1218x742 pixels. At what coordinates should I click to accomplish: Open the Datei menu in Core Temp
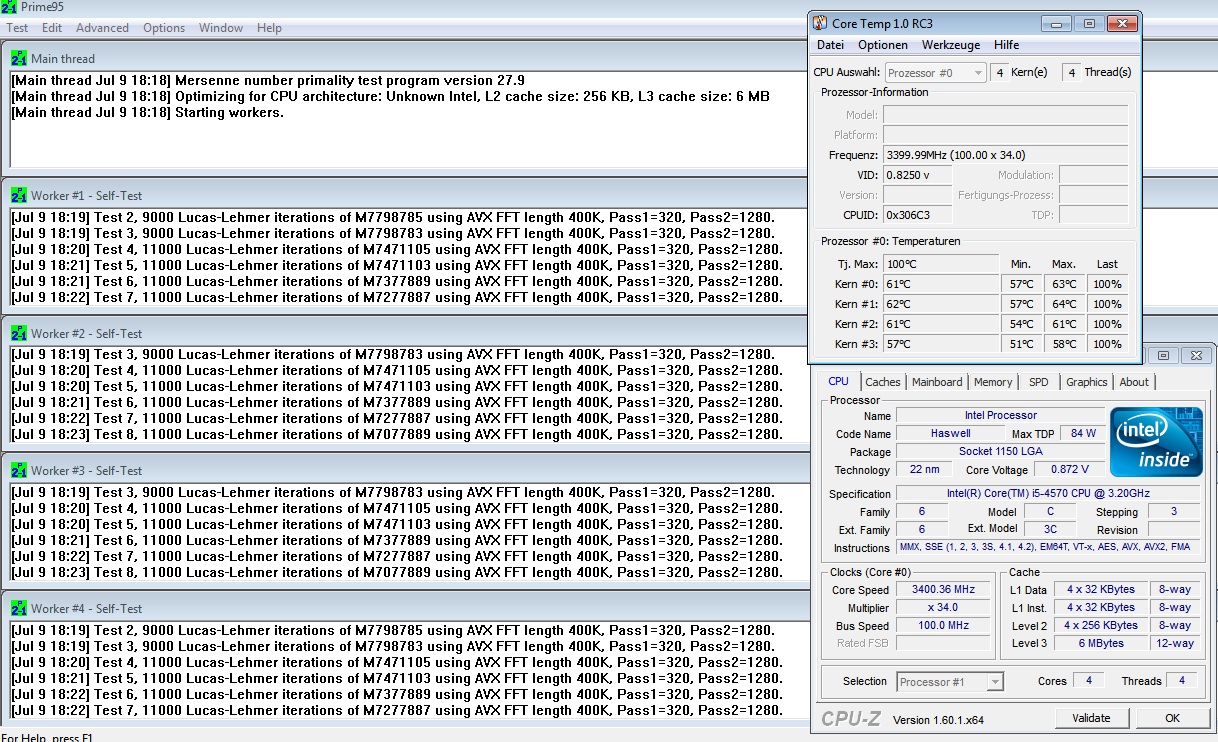point(830,45)
